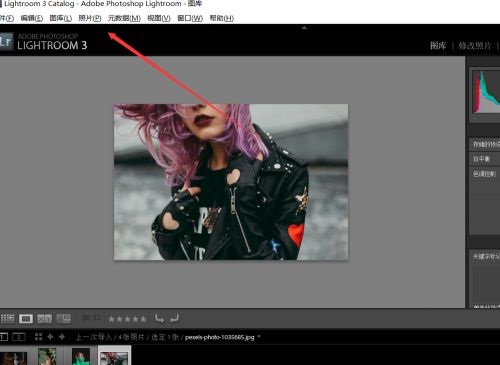Open the 帮助(H) menu
The width and height of the screenshot is (500, 365).
[x=222, y=18]
